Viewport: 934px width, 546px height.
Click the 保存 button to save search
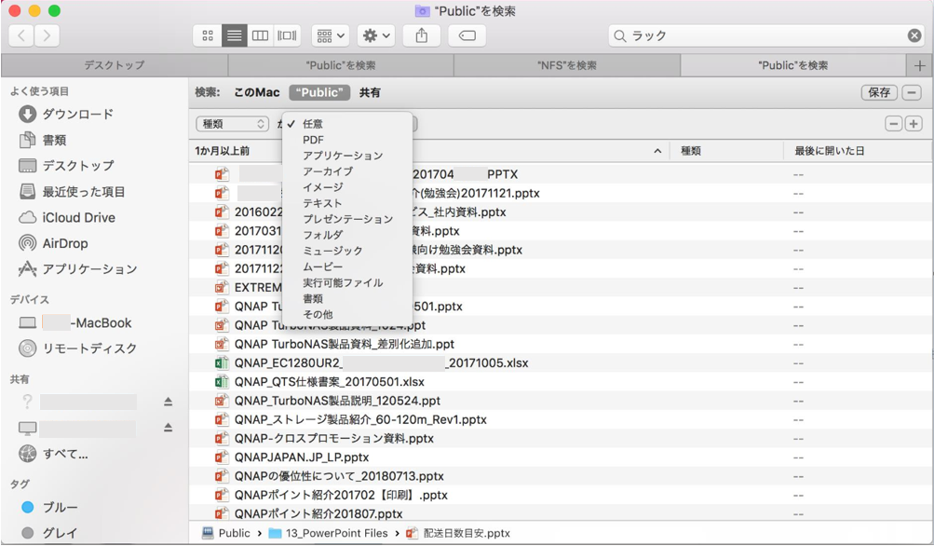click(x=878, y=93)
